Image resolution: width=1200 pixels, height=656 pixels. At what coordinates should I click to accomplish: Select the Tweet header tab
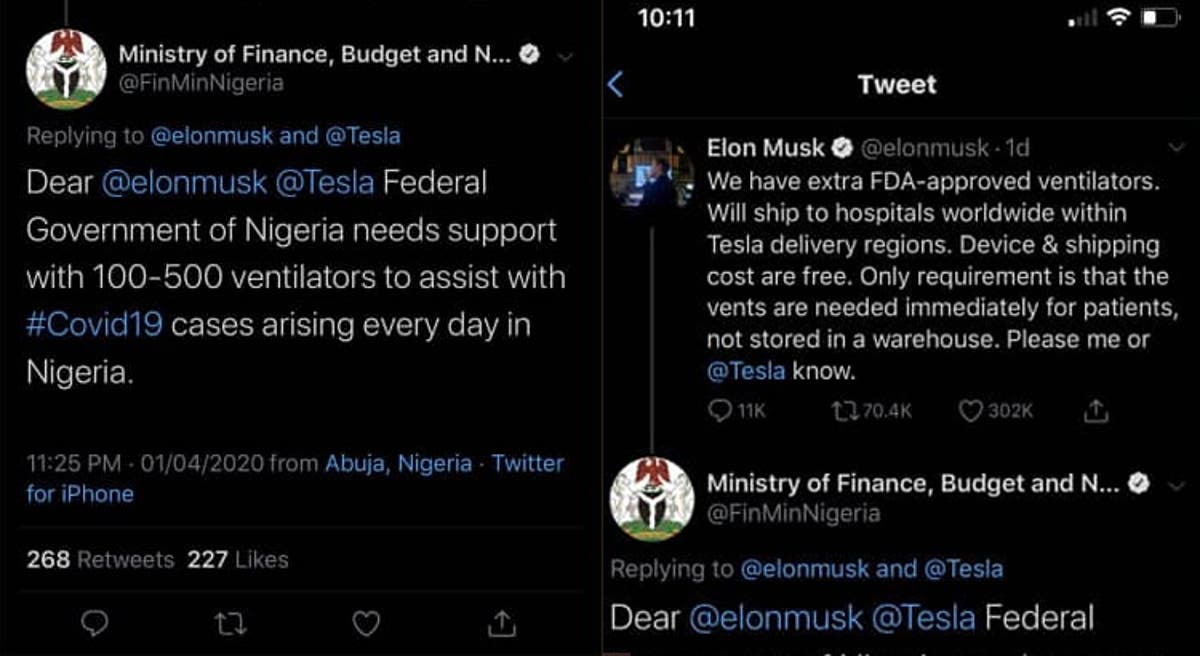click(897, 84)
